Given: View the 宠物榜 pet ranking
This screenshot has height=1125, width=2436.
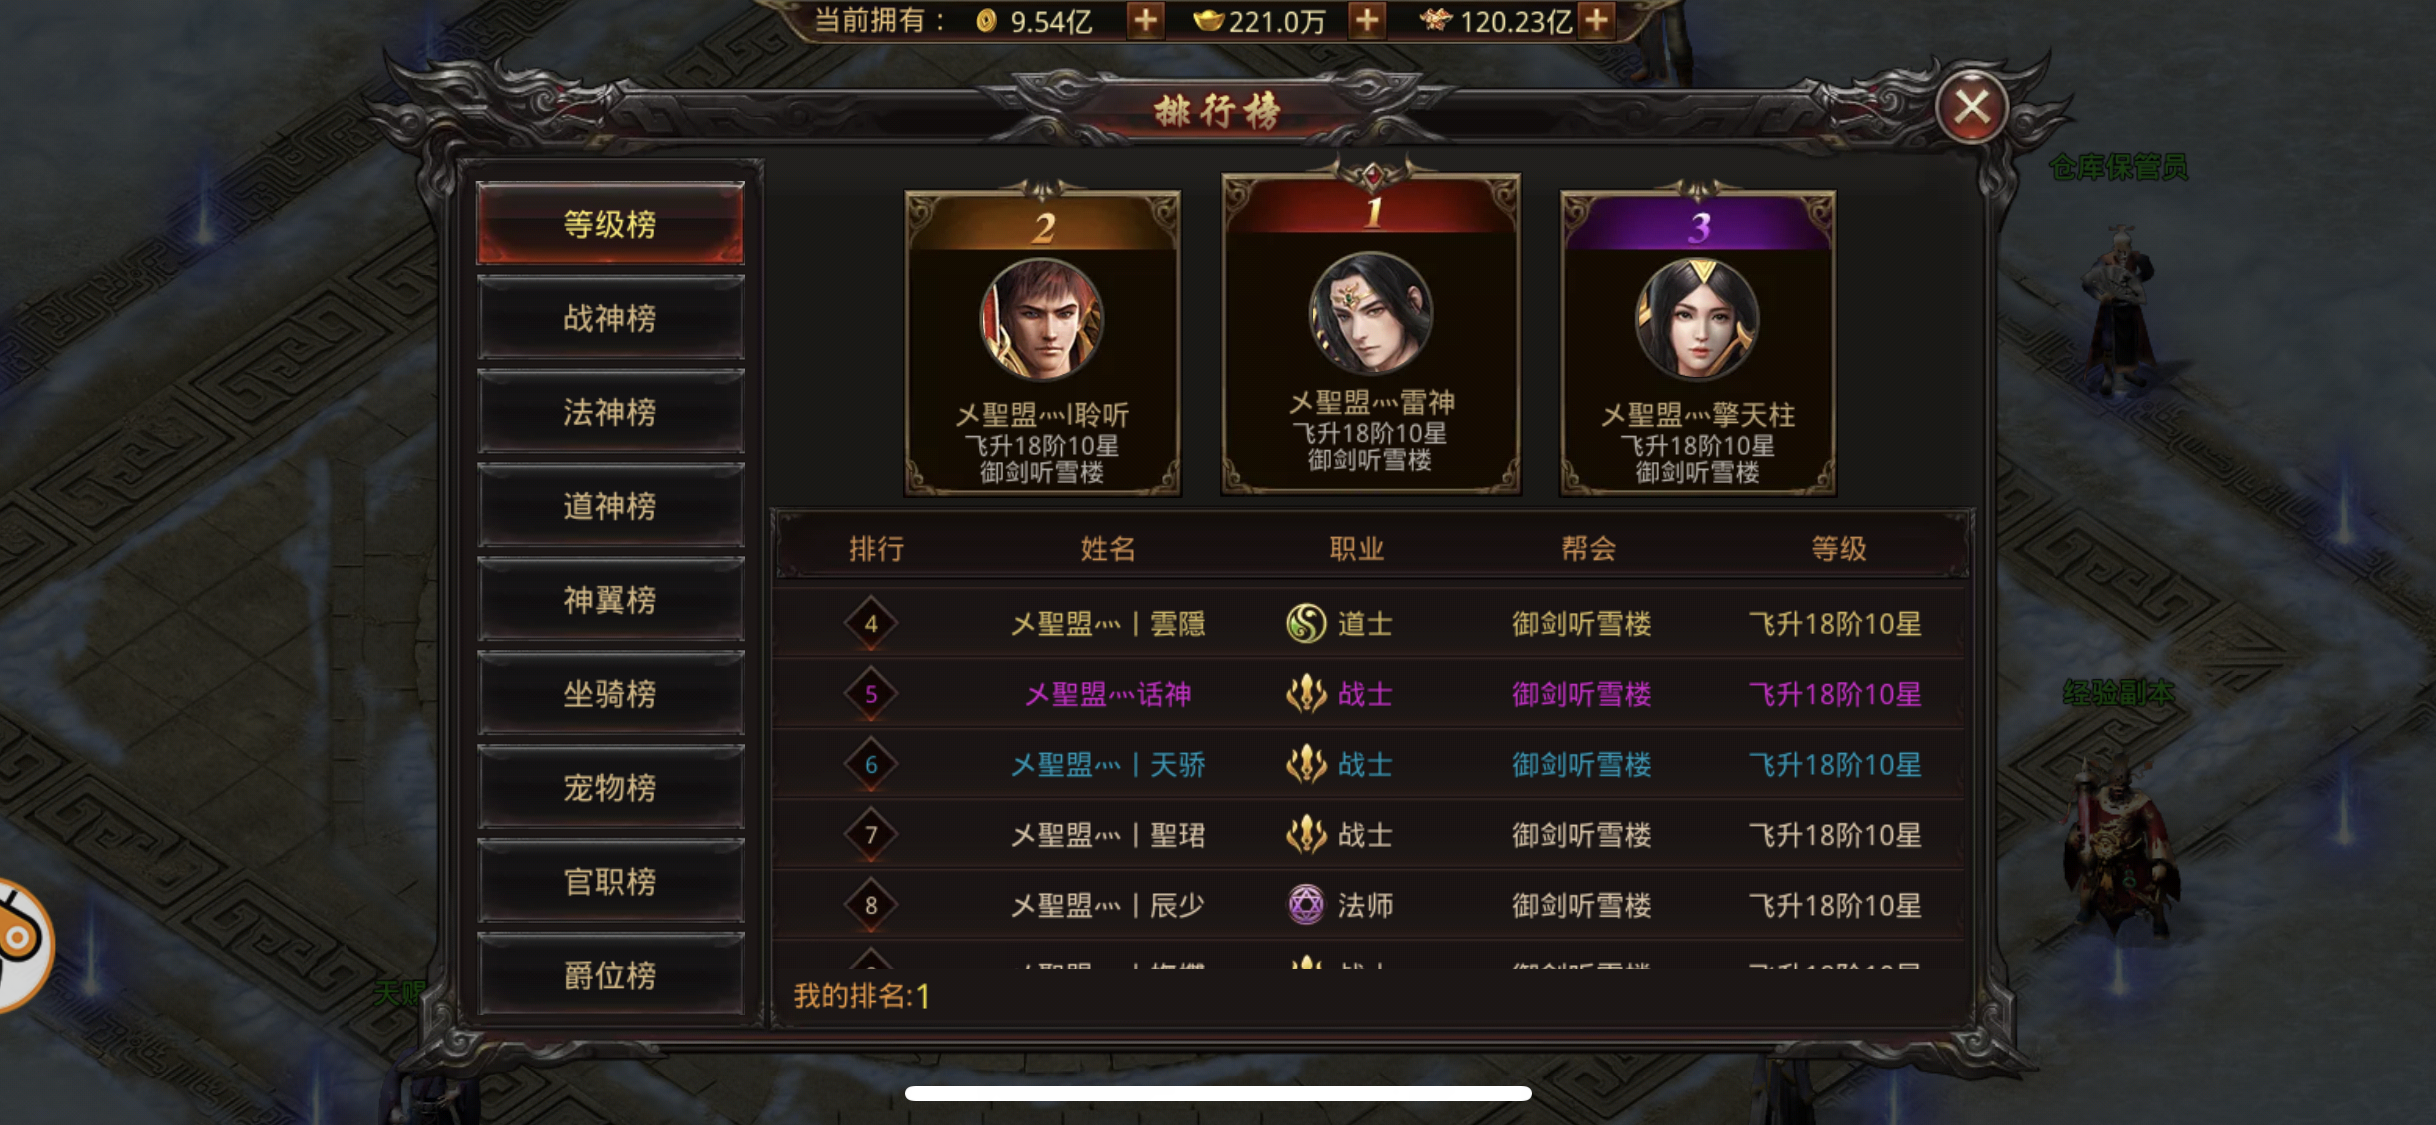Looking at the screenshot, I should tap(610, 788).
